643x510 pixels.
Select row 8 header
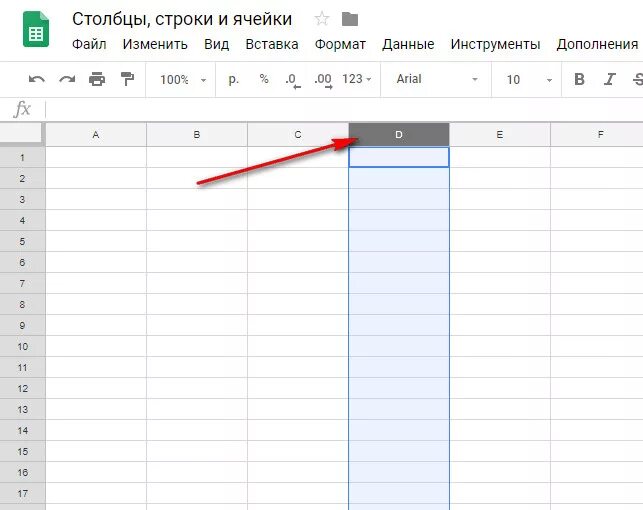[x=22, y=305]
